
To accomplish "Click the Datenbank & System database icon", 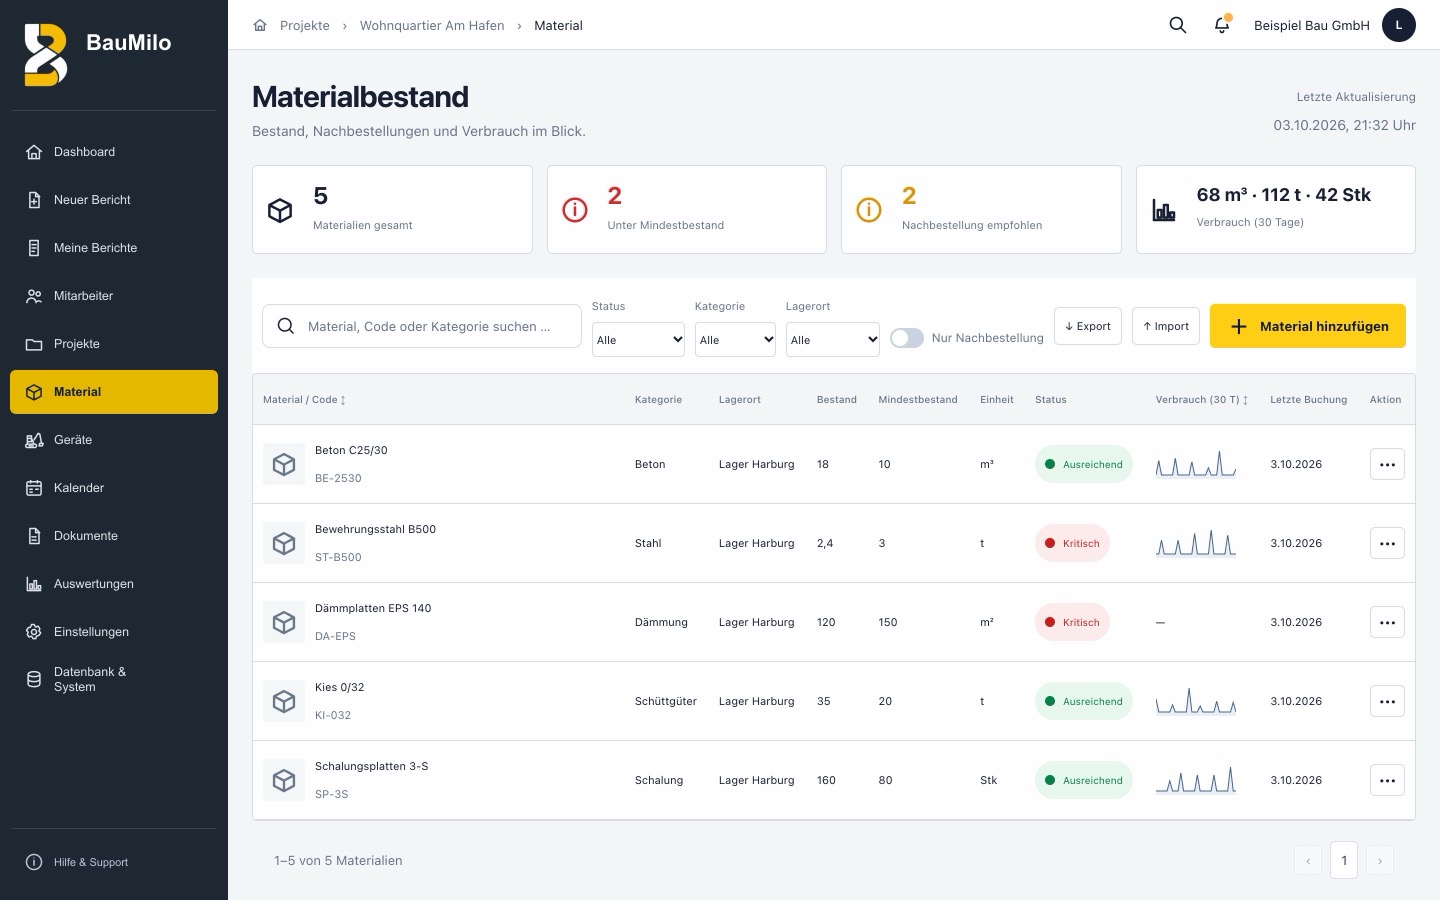I will (34, 680).
